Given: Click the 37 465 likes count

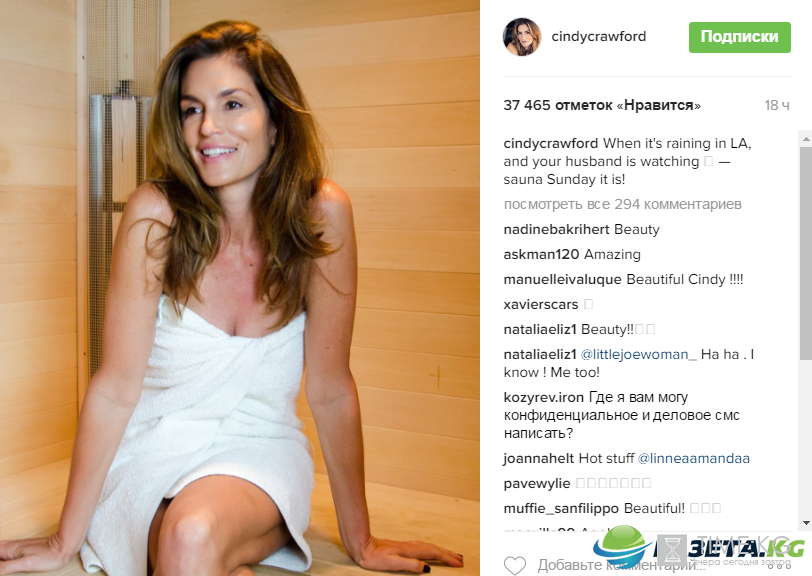Looking at the screenshot, I should (x=602, y=105).
